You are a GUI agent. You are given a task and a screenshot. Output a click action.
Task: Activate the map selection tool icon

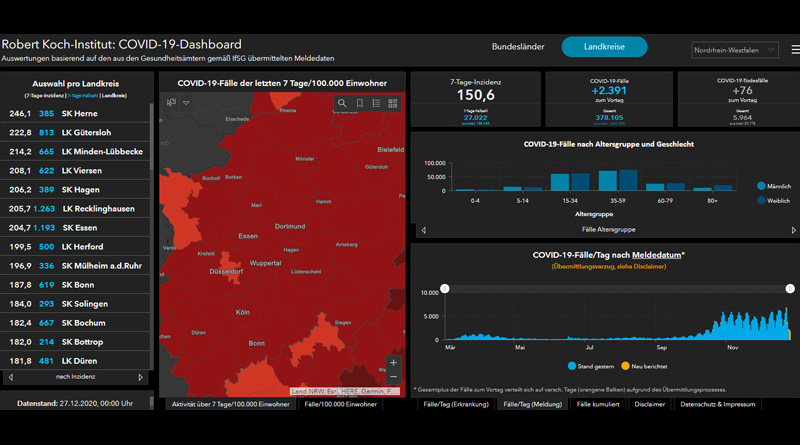(171, 103)
